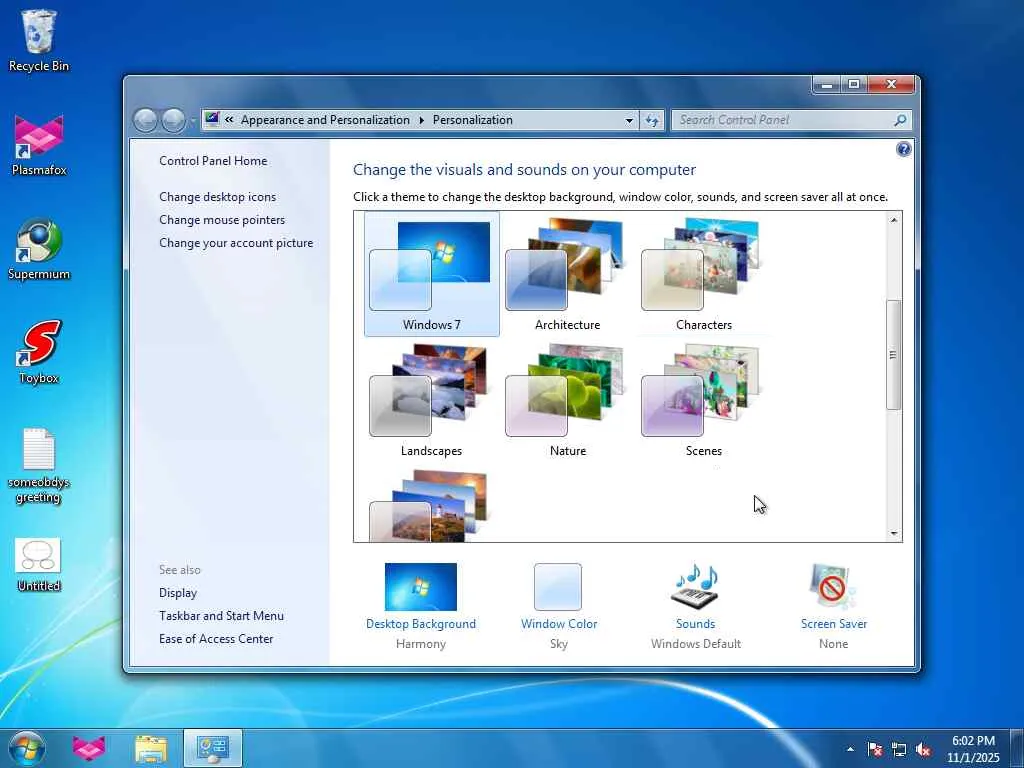Open Action Center flag tray icon

click(x=874, y=749)
